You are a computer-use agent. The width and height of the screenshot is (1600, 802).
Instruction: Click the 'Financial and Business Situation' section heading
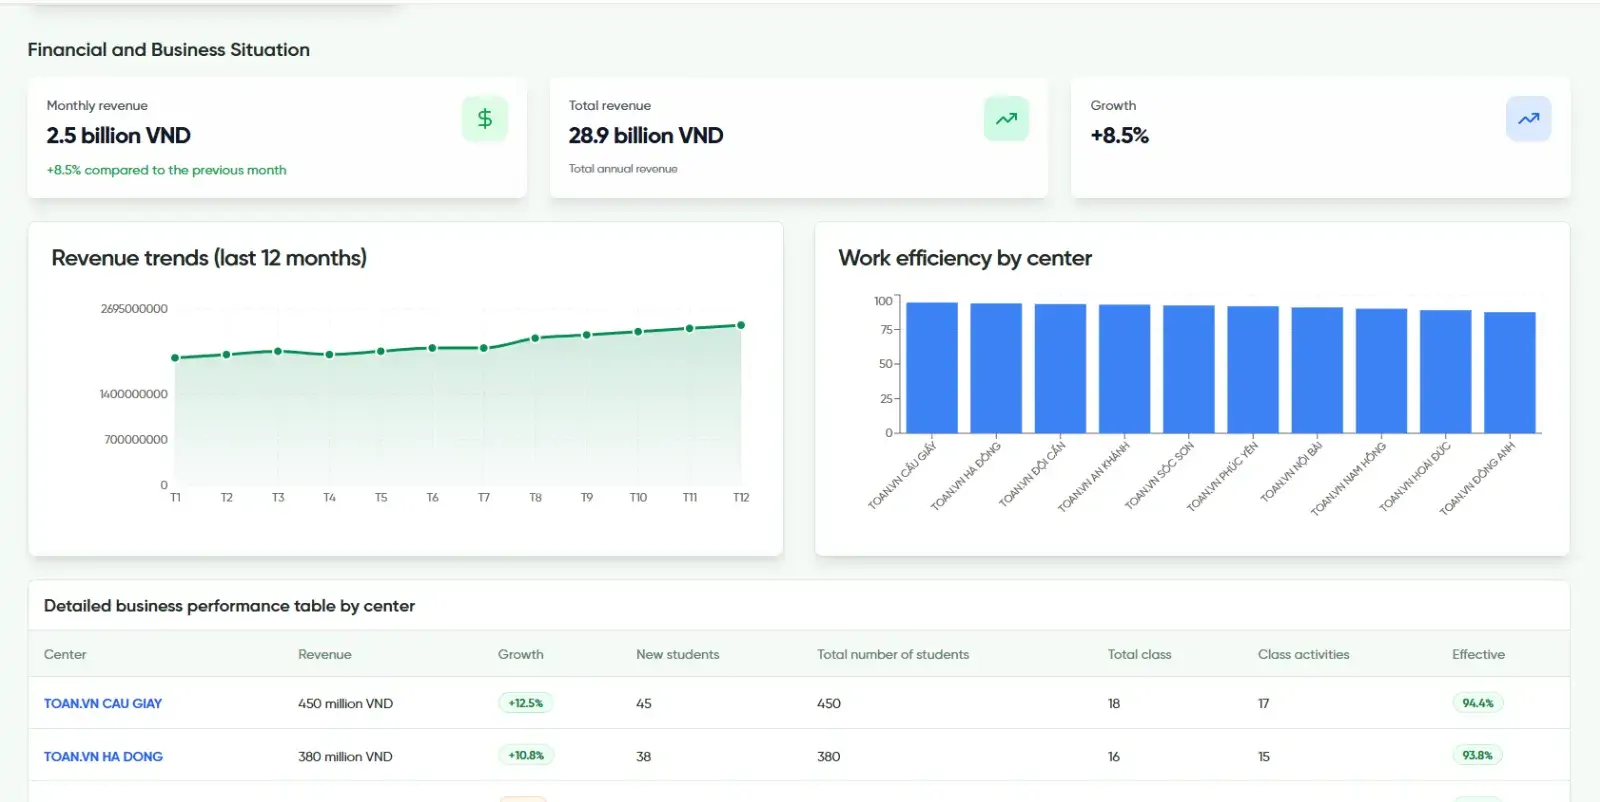coord(169,50)
